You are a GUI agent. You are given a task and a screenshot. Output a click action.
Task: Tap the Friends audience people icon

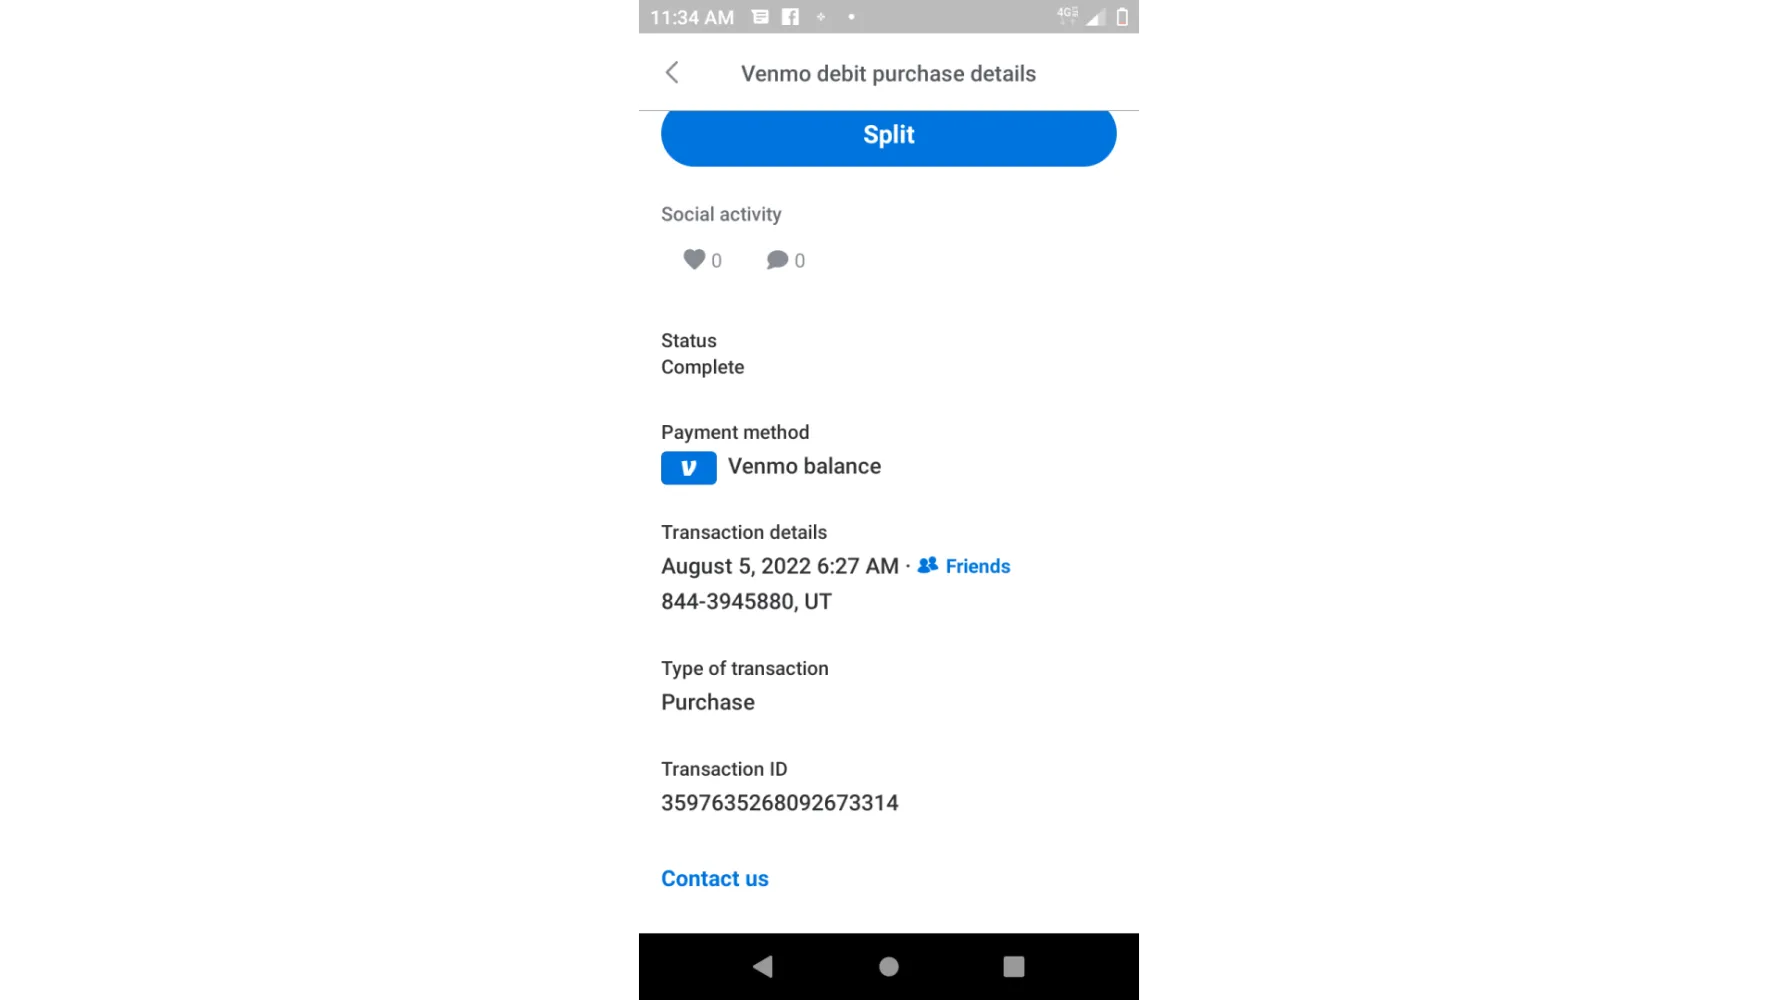coord(927,565)
